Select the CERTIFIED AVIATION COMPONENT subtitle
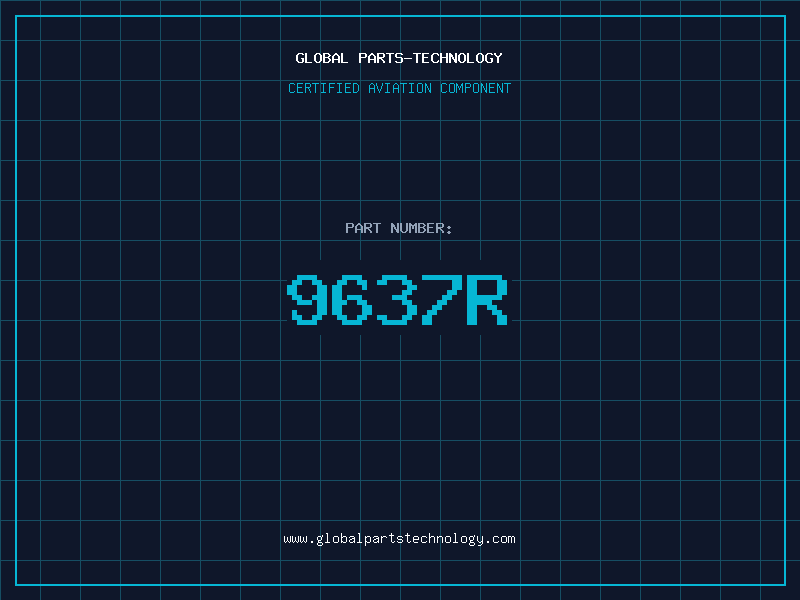800x600 pixels. [399, 88]
